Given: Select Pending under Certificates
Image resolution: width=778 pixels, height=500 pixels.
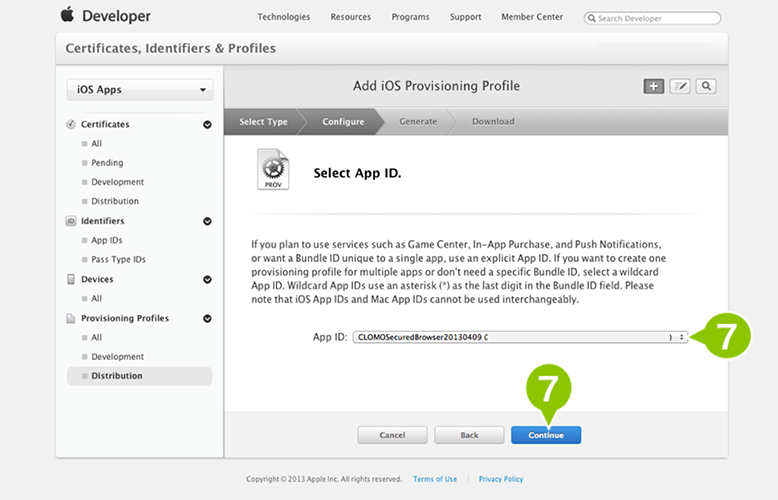Looking at the screenshot, I should click(107, 163).
